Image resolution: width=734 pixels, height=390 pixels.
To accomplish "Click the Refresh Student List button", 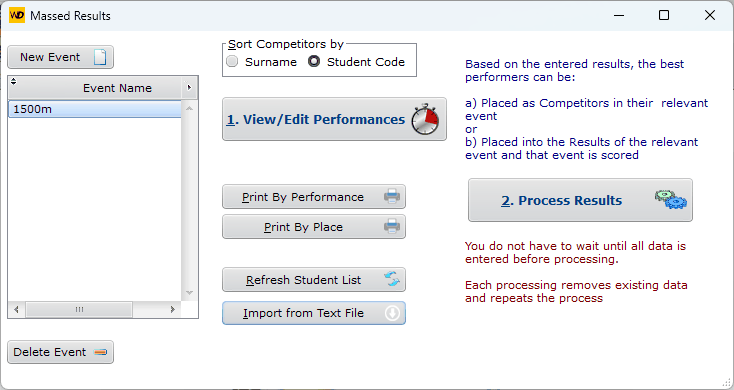I will coord(314,280).
